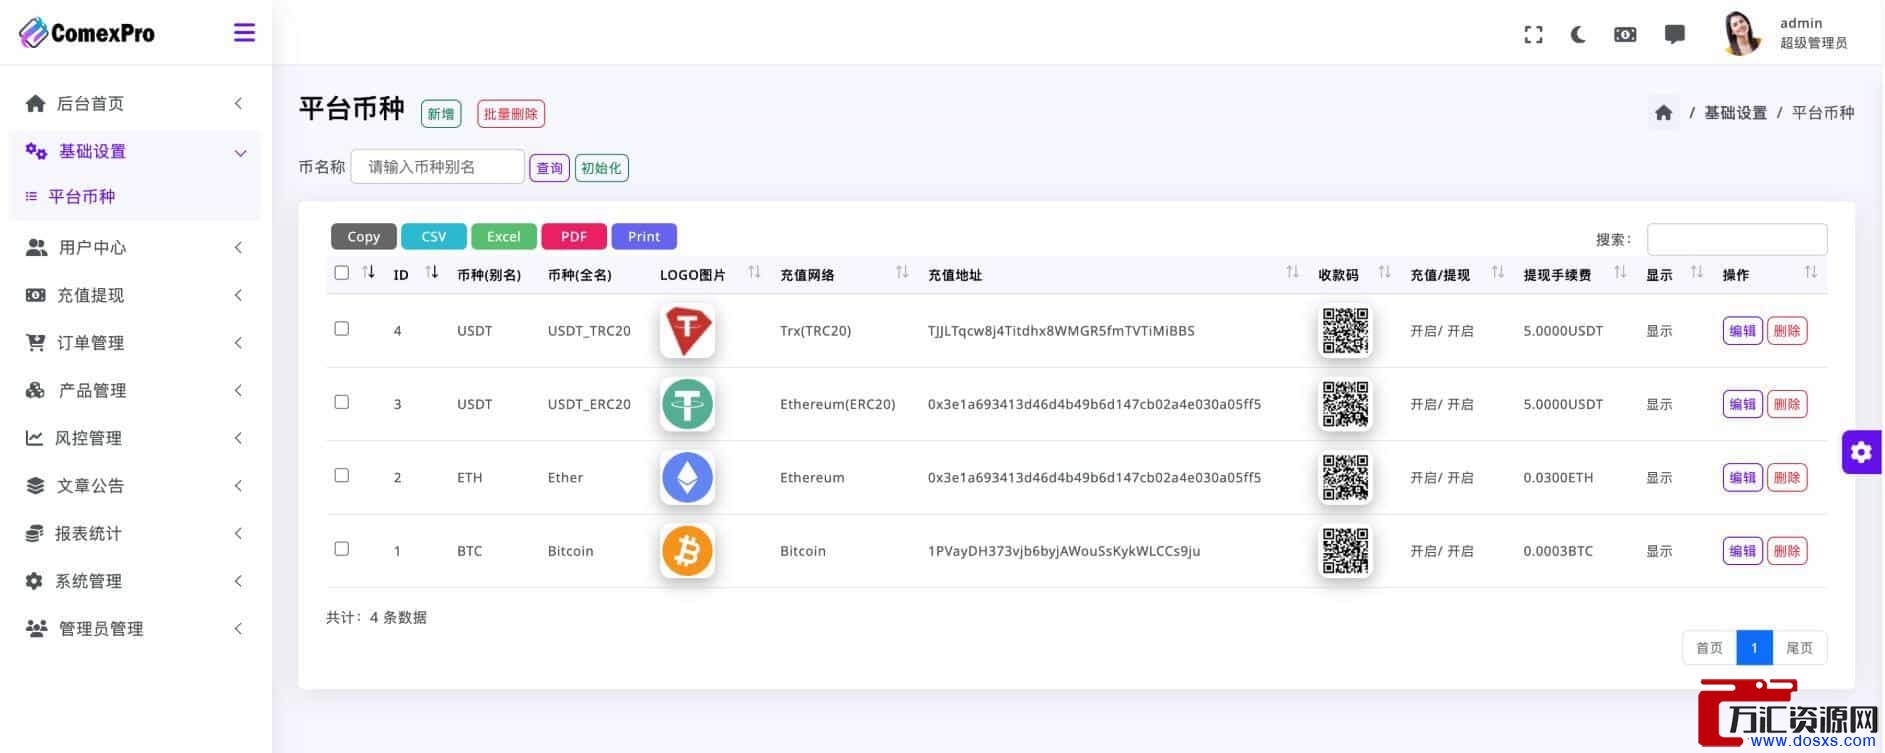Expand the 系统管理 menu

click(x=135, y=581)
